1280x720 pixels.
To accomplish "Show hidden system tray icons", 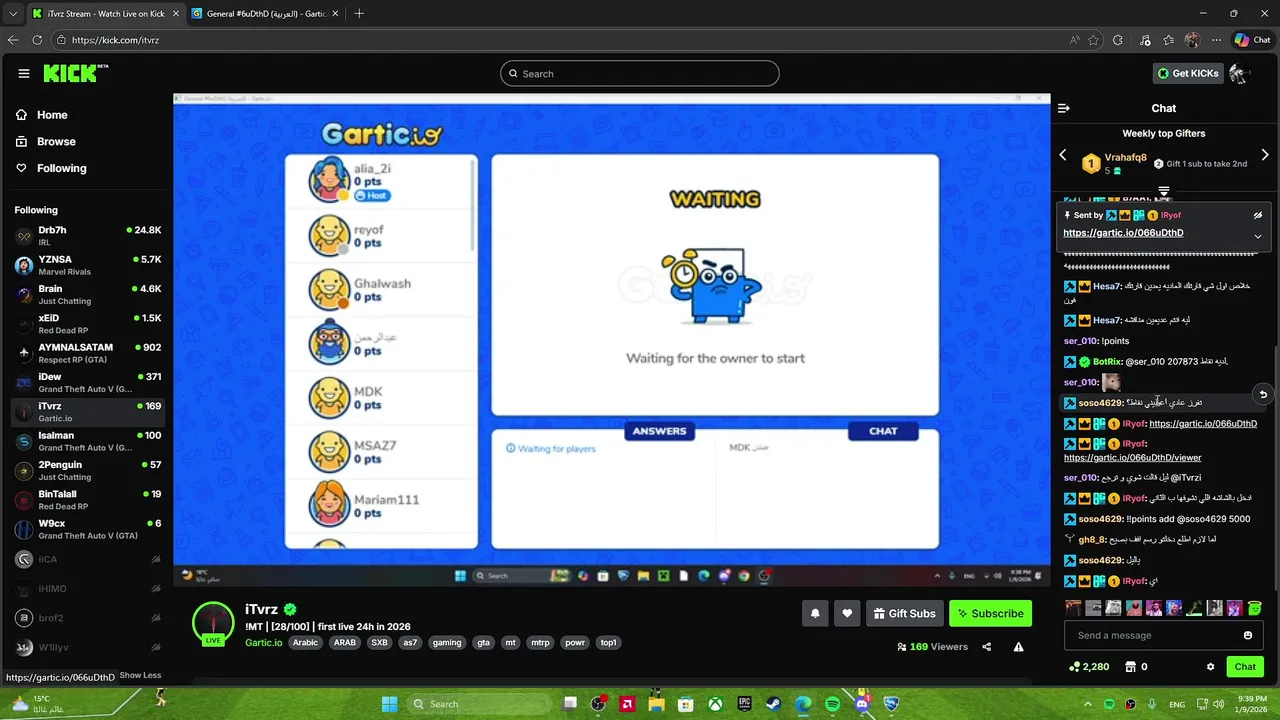I will coord(1088,704).
